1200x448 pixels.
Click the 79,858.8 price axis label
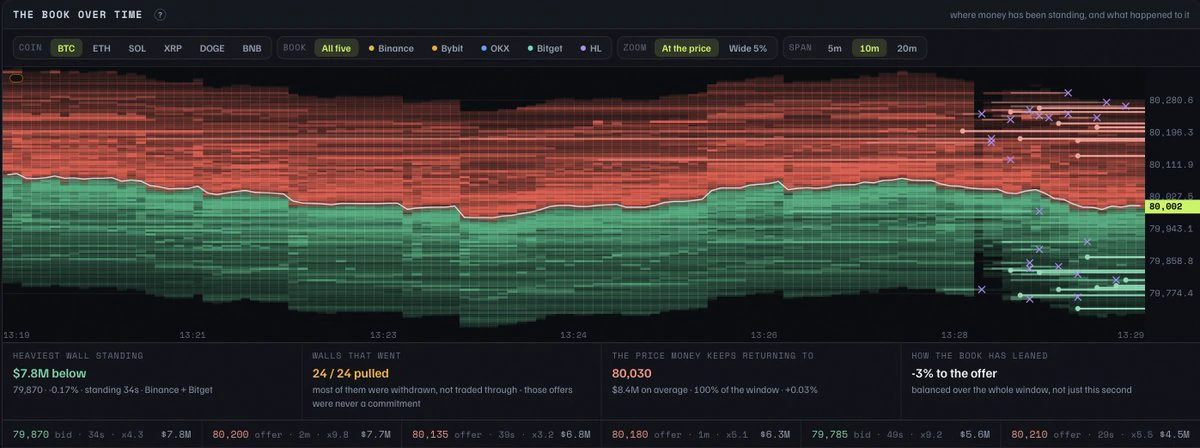[x=1172, y=261]
